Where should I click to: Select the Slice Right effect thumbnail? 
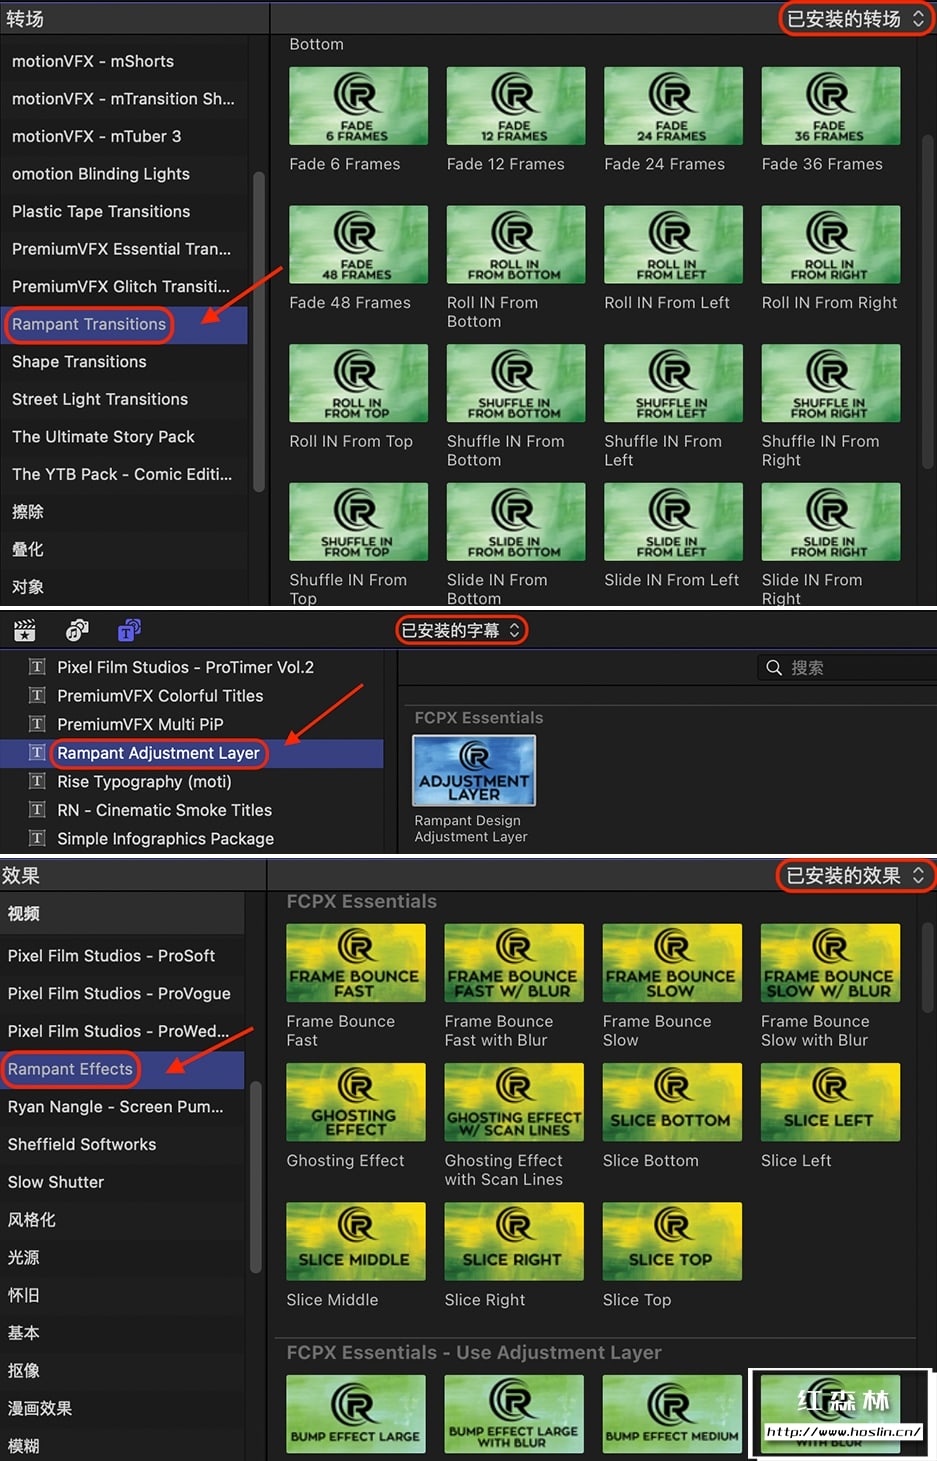514,1241
